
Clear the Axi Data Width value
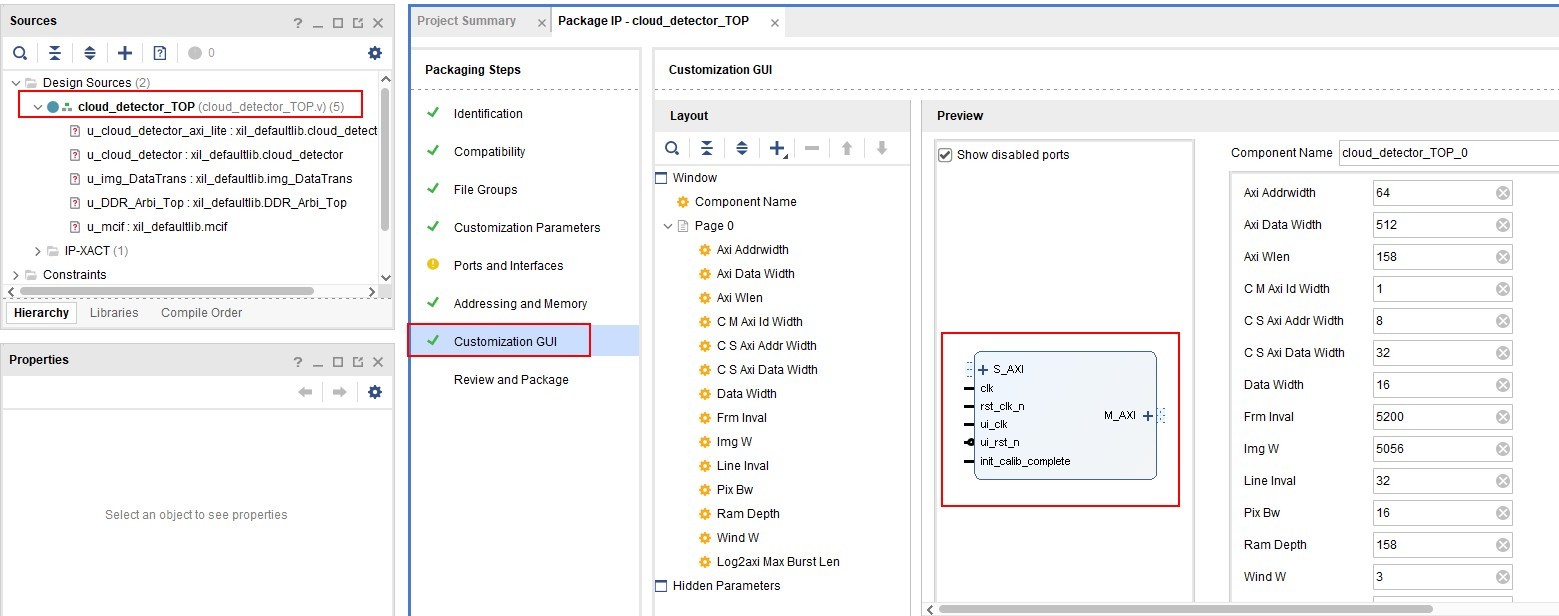click(1502, 225)
